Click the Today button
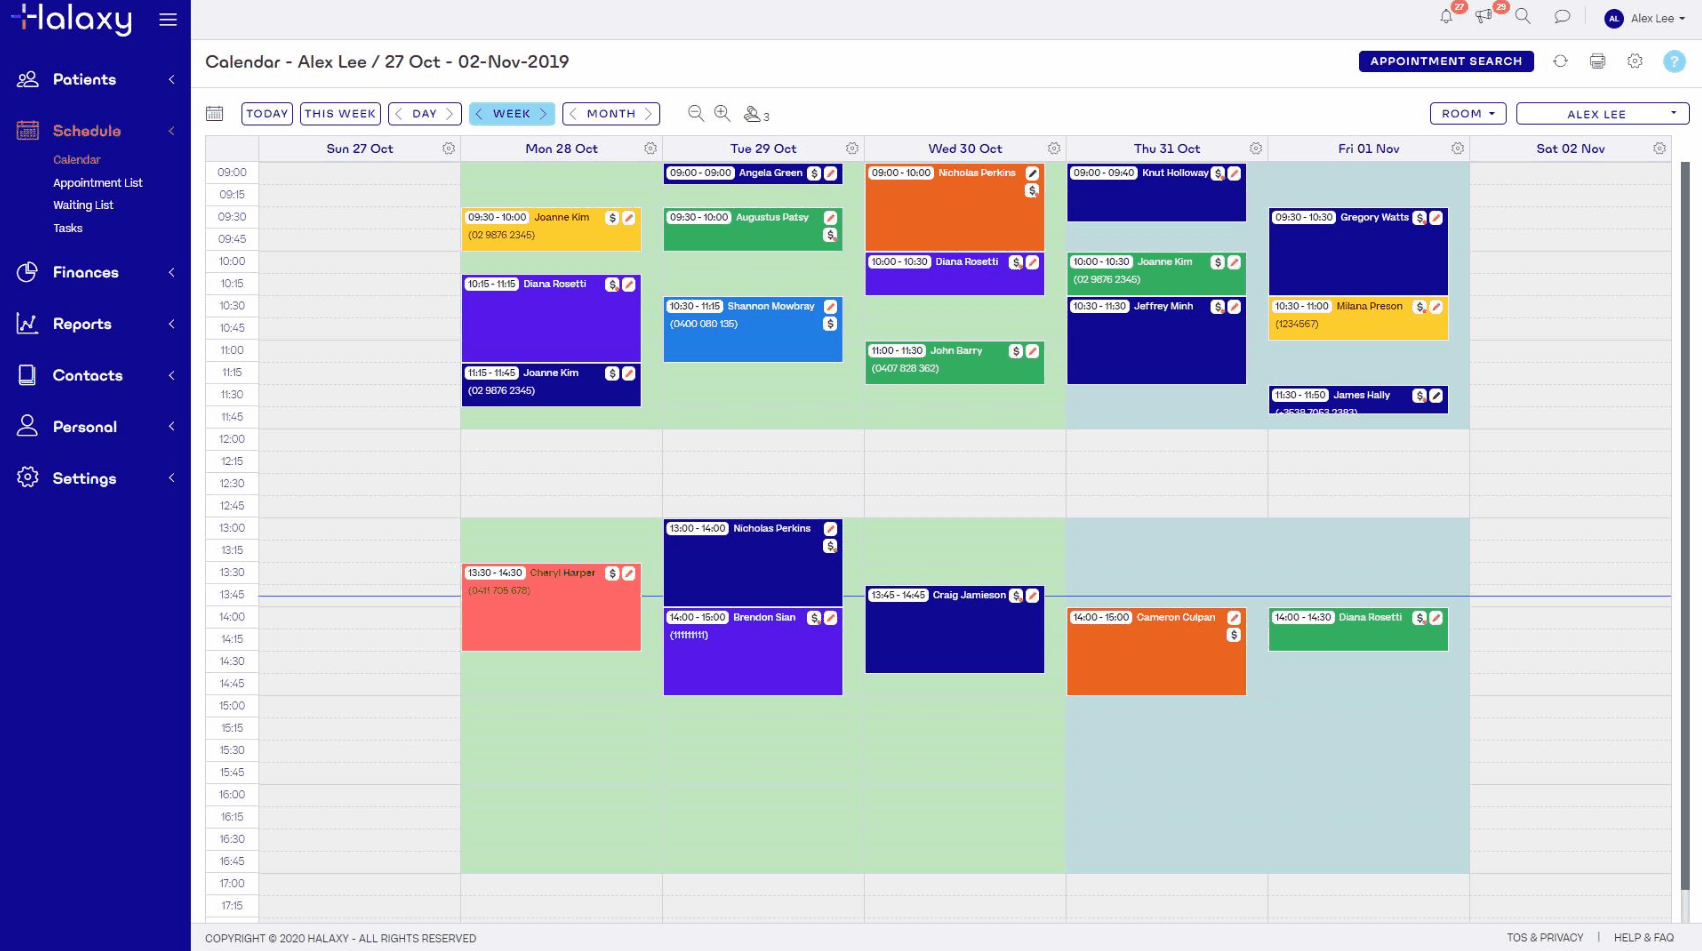Viewport: 1702px width, 951px height. click(267, 114)
